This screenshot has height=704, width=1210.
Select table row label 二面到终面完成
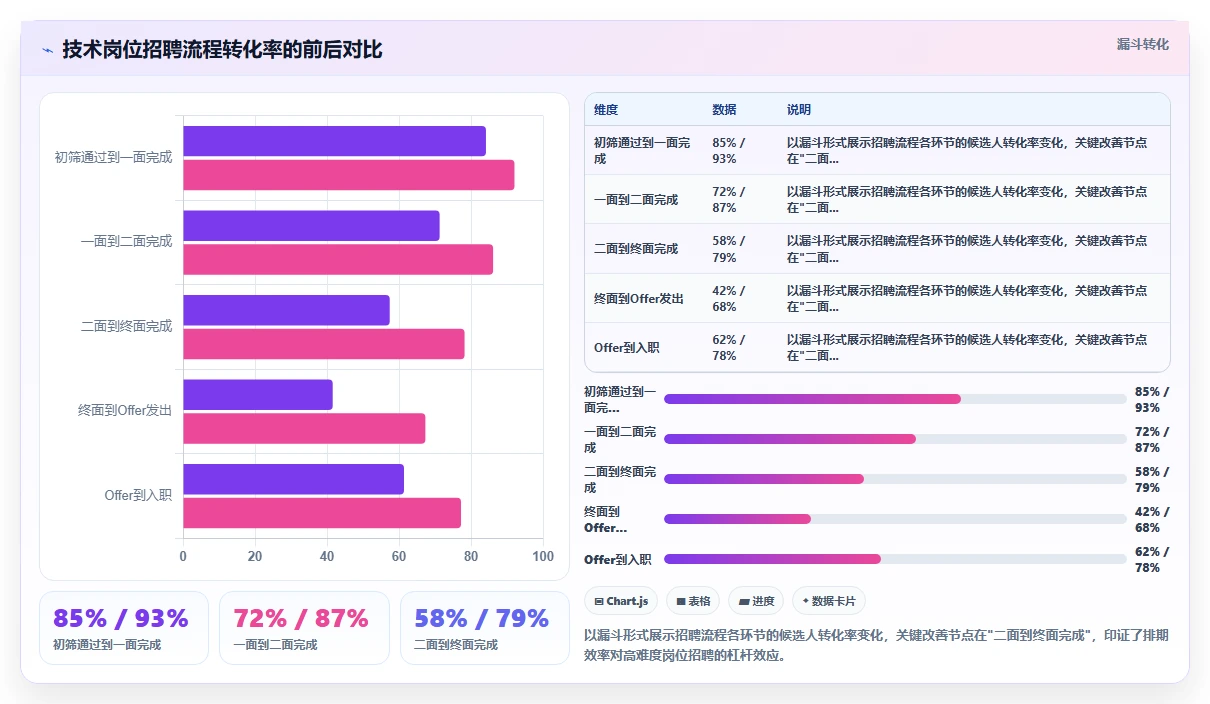(x=636, y=249)
